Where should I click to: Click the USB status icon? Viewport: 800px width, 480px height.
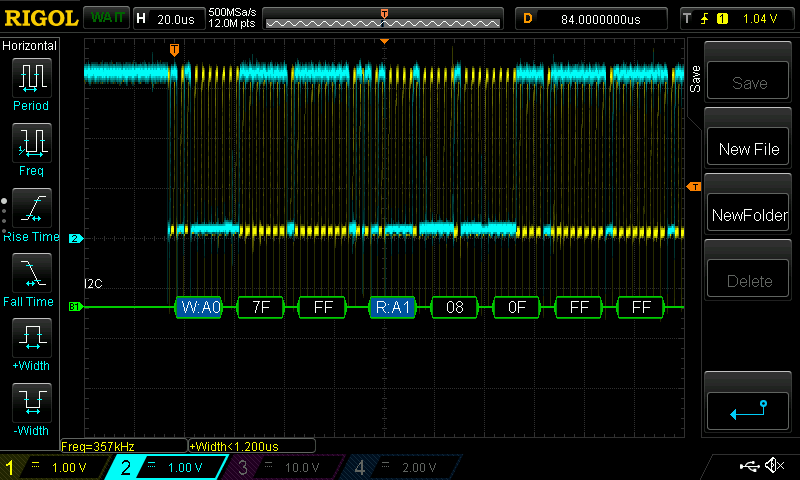(749, 465)
